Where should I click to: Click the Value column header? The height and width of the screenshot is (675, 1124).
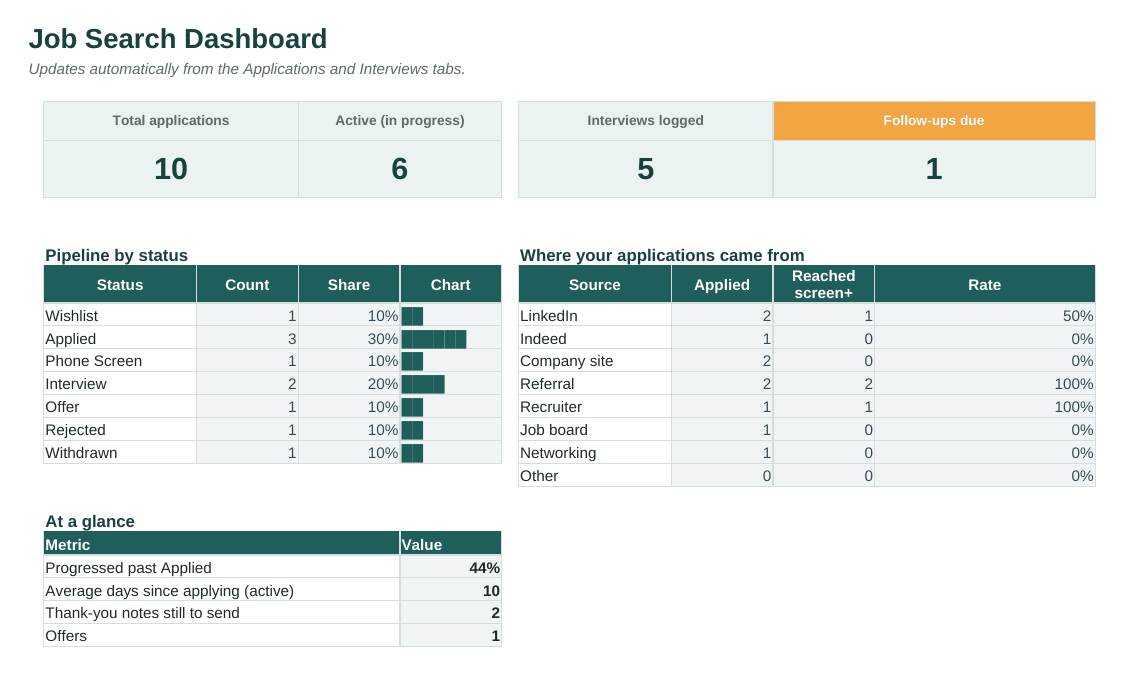tap(451, 544)
